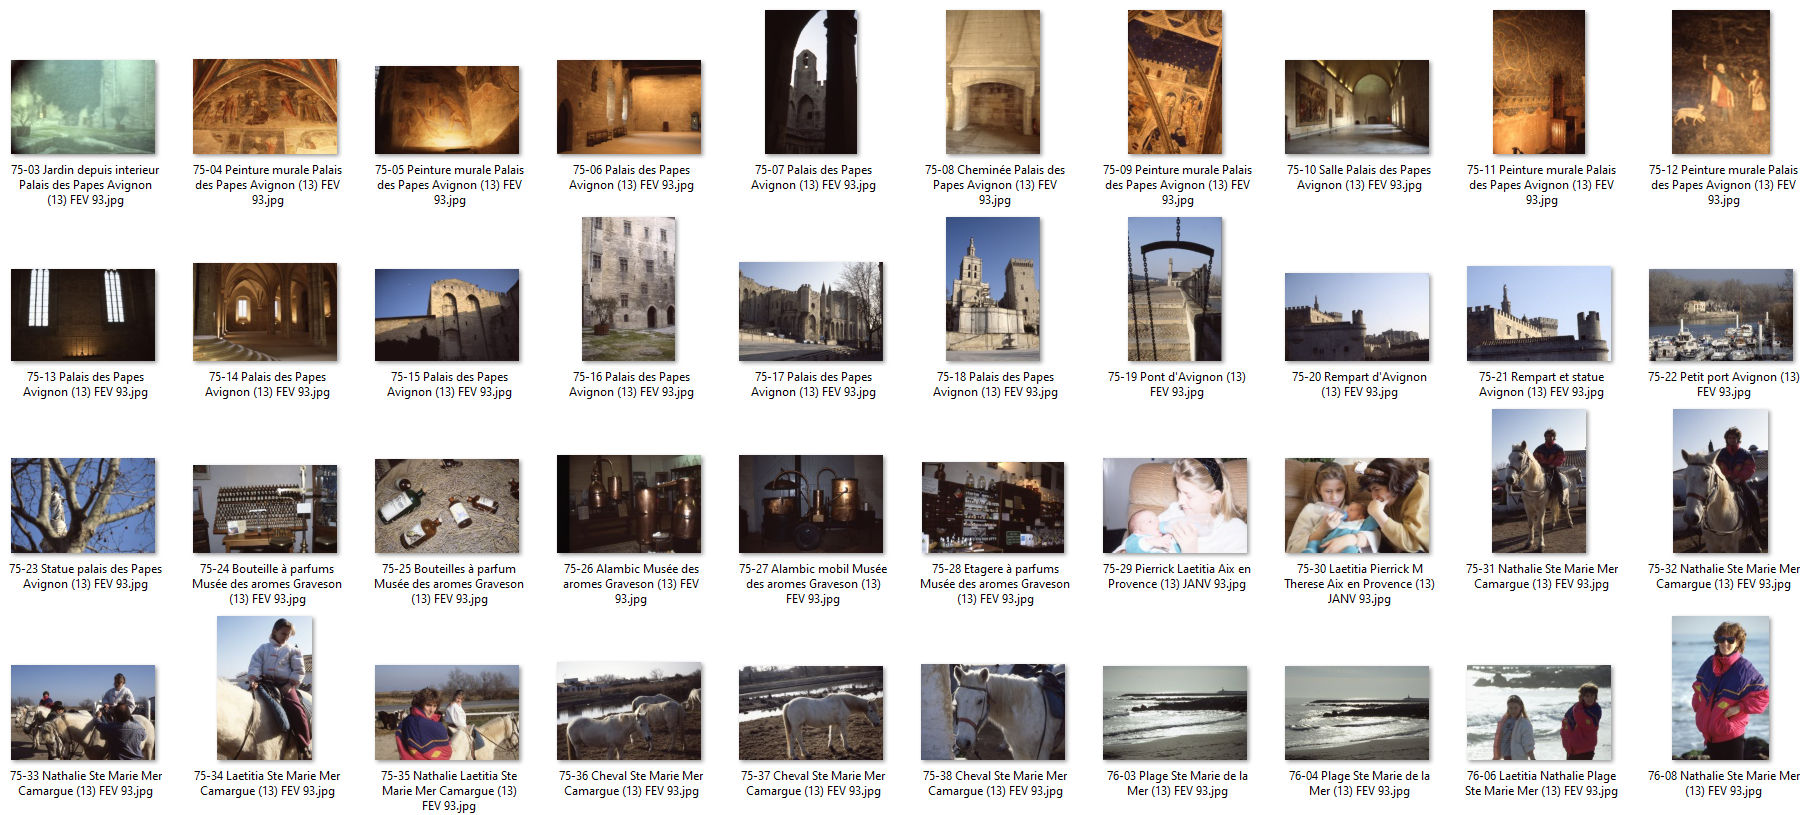Click the 75-29 Pierrick Laetitia photo
The image size is (1811, 815).
[x=1175, y=506]
